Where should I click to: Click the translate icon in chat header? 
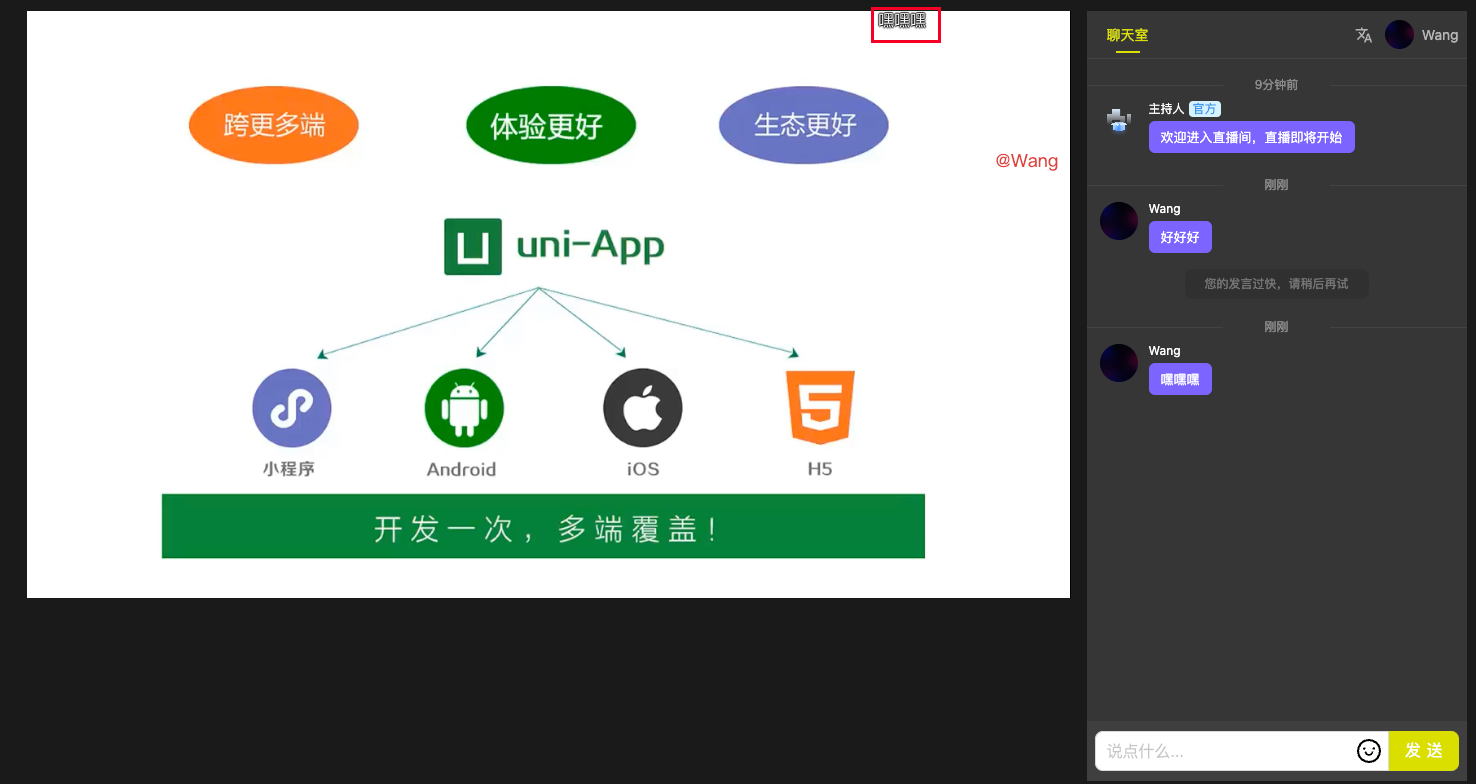[x=1363, y=35]
